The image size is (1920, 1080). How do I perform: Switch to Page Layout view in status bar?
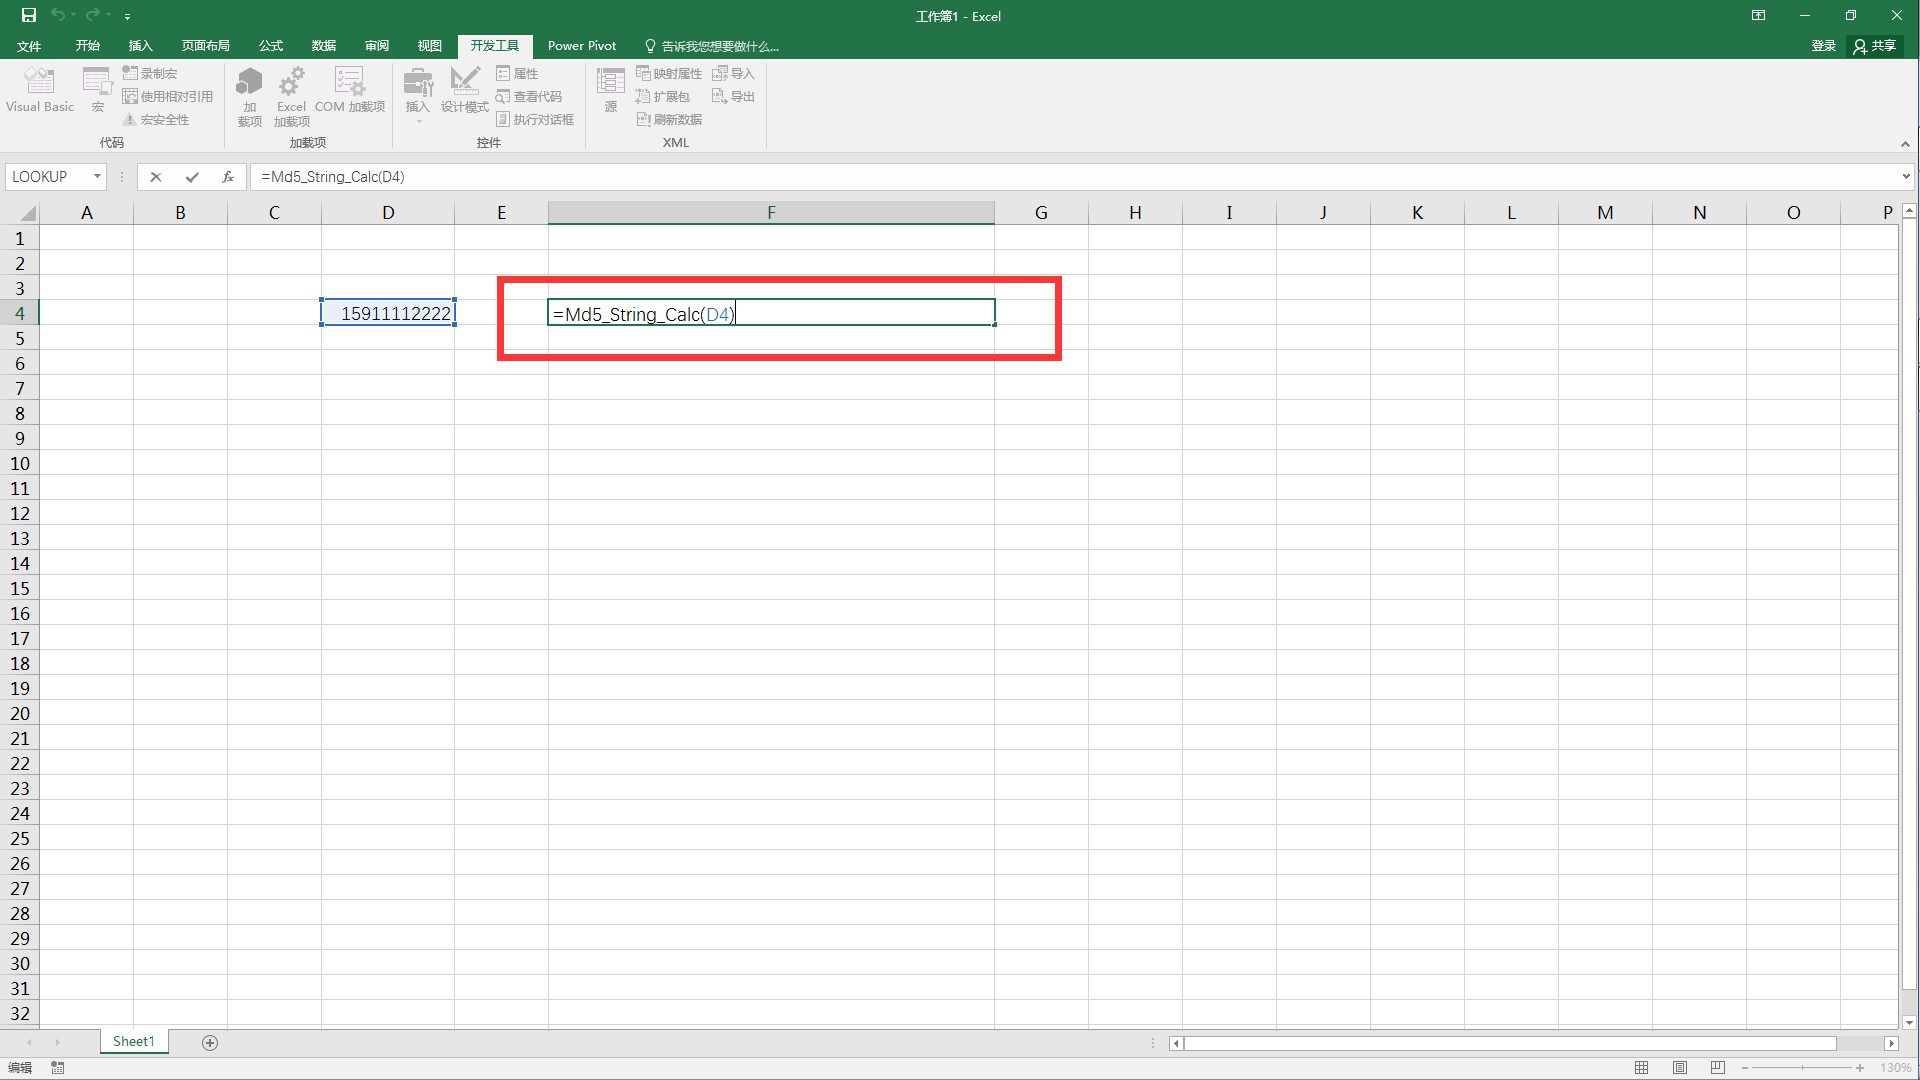coord(1679,1067)
